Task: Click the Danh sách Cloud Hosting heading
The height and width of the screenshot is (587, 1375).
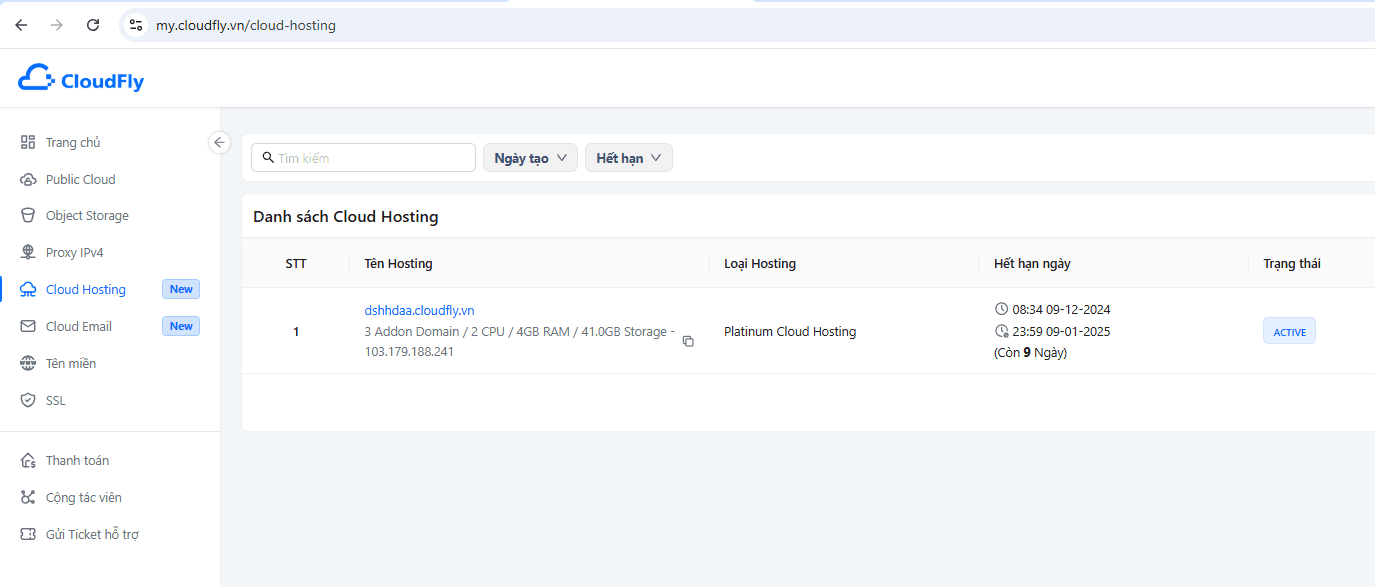Action: point(346,216)
